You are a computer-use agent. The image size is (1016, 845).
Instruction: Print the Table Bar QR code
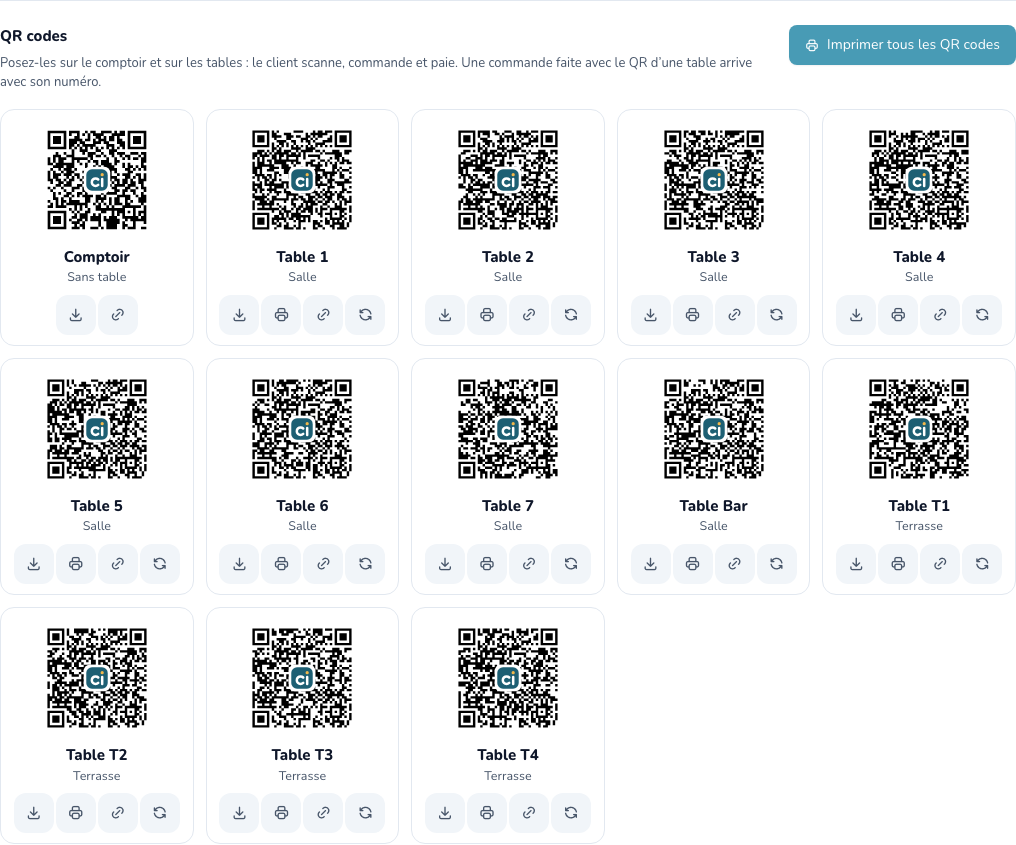tap(693, 564)
